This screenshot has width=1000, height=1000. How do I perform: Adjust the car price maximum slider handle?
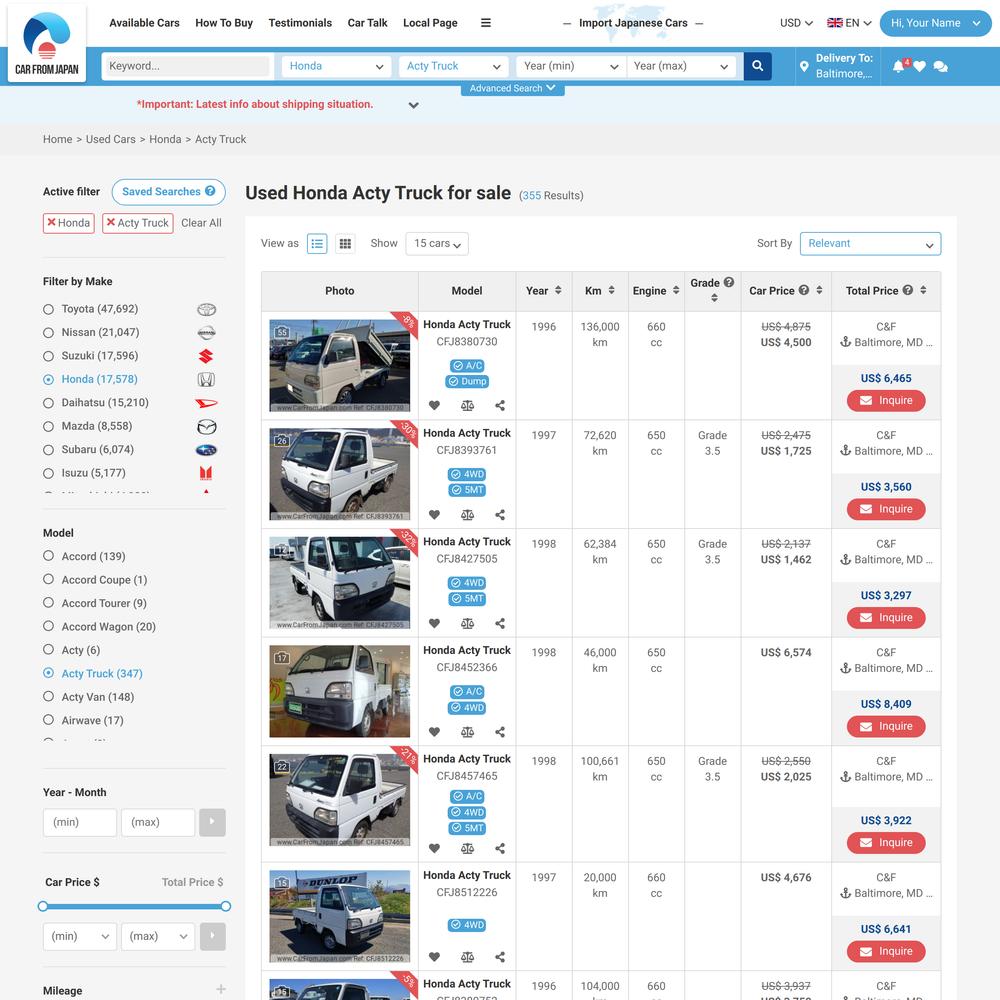coord(226,906)
